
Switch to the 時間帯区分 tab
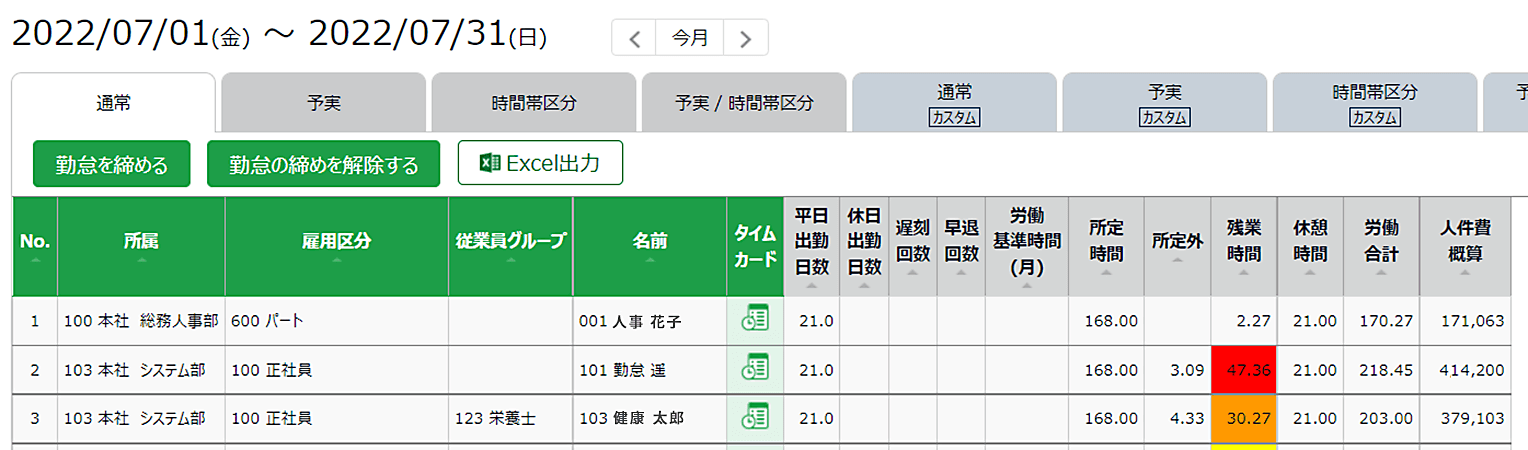pos(534,102)
